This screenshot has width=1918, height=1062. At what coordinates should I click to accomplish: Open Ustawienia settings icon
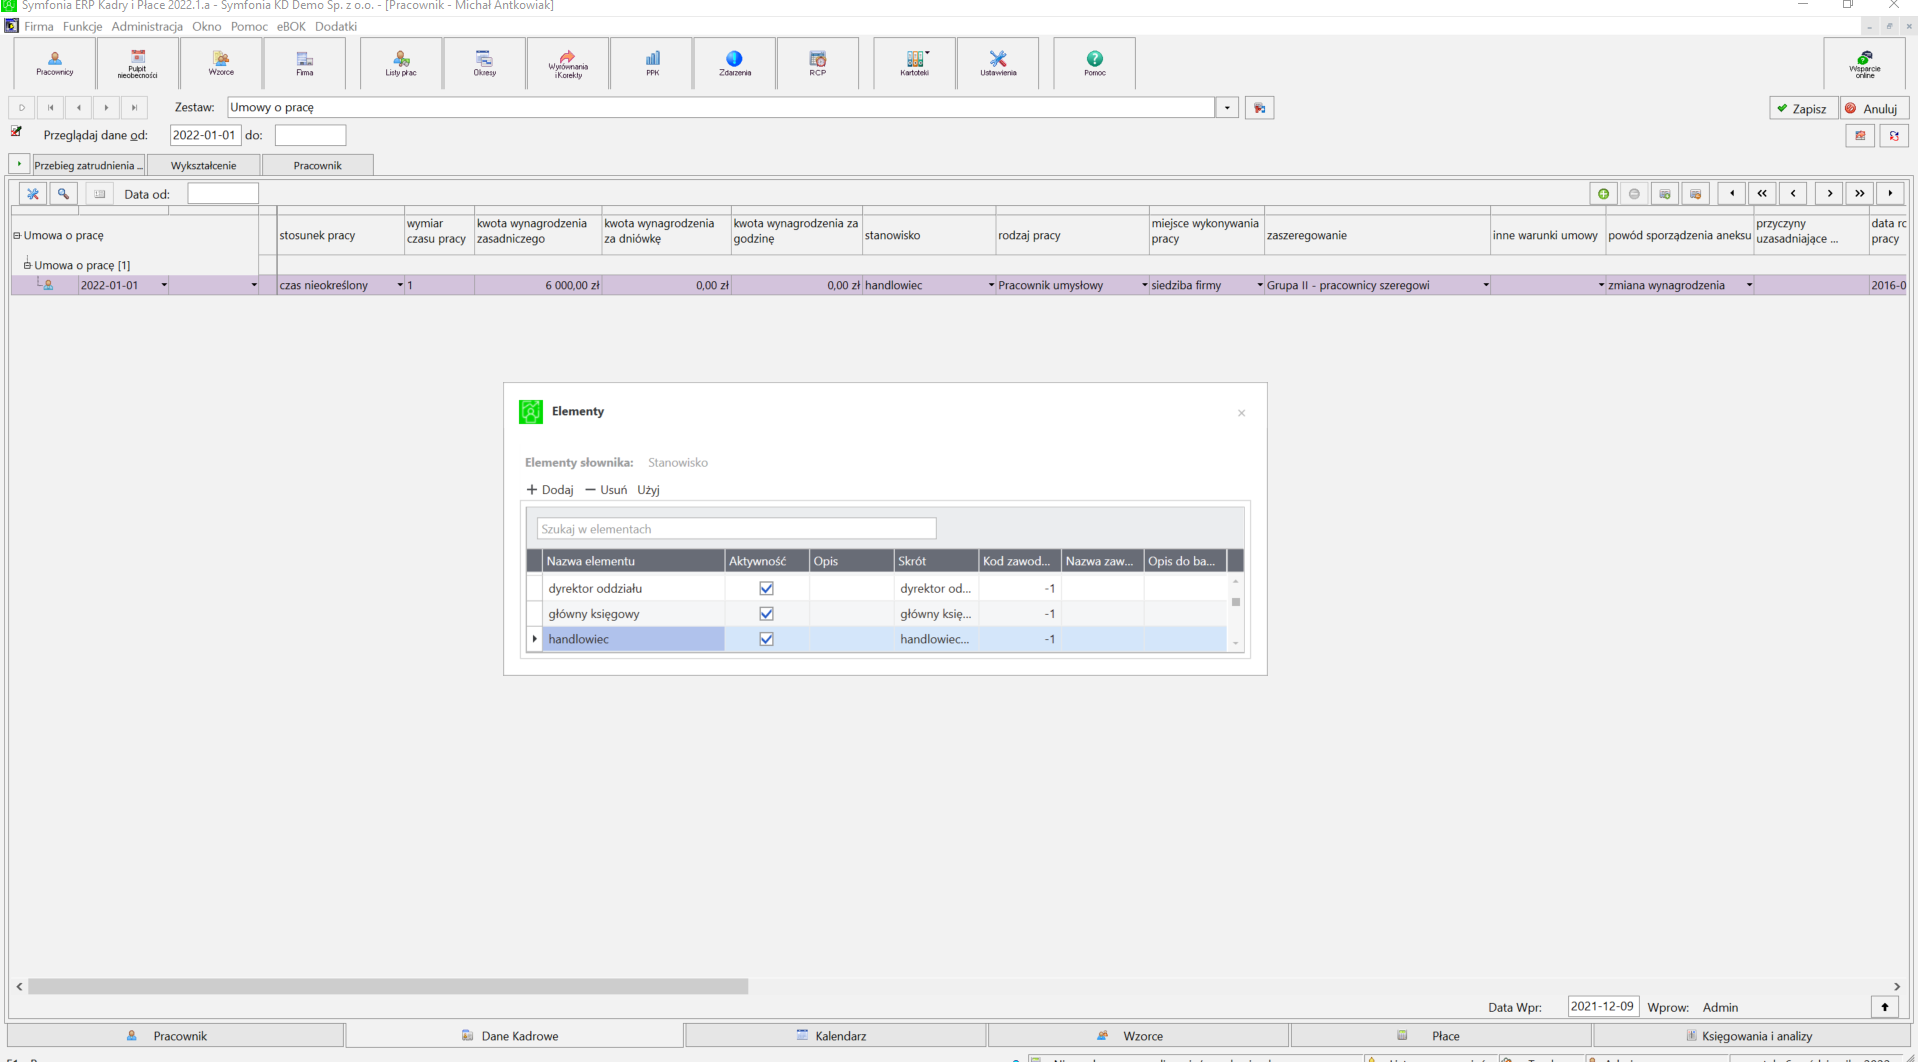pyautogui.click(x=998, y=63)
